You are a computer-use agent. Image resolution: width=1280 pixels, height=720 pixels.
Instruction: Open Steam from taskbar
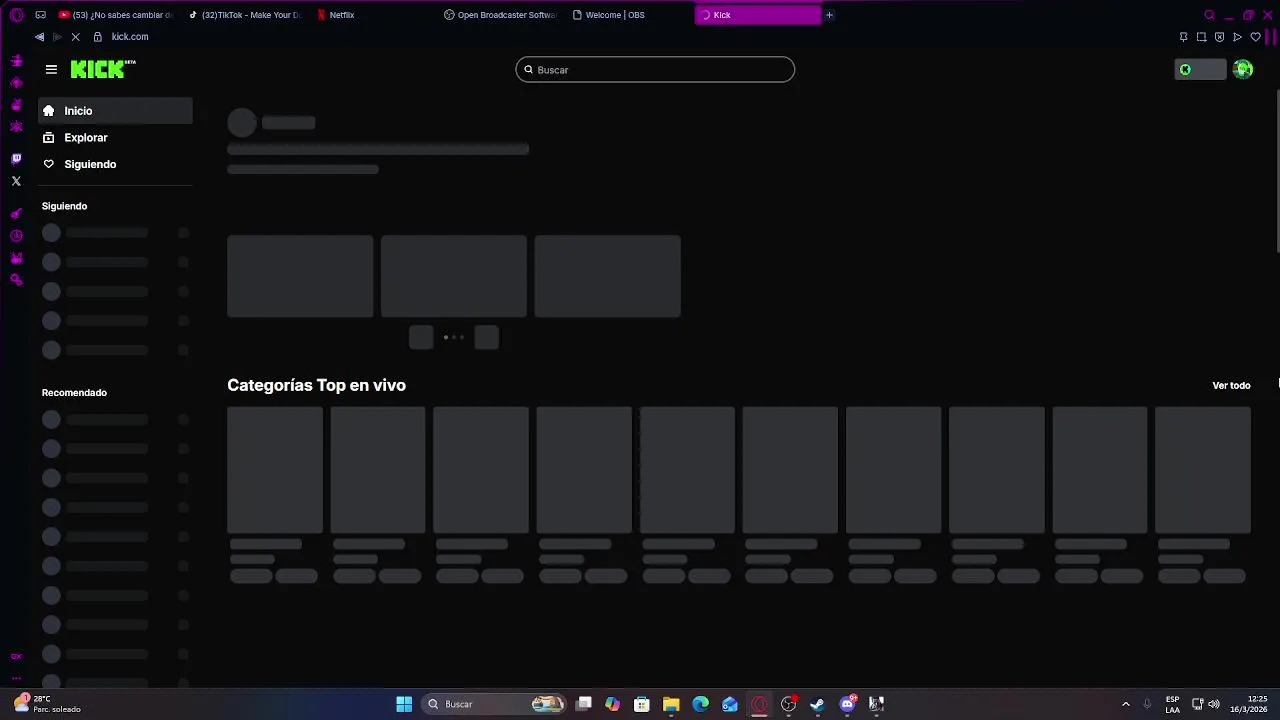pos(817,704)
